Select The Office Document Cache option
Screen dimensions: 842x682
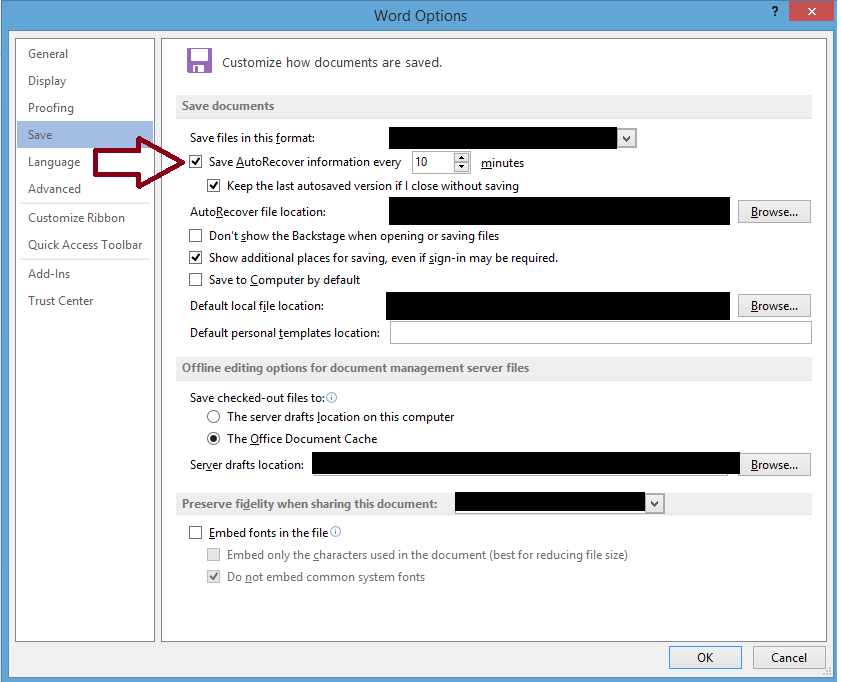pyautogui.click(x=214, y=439)
